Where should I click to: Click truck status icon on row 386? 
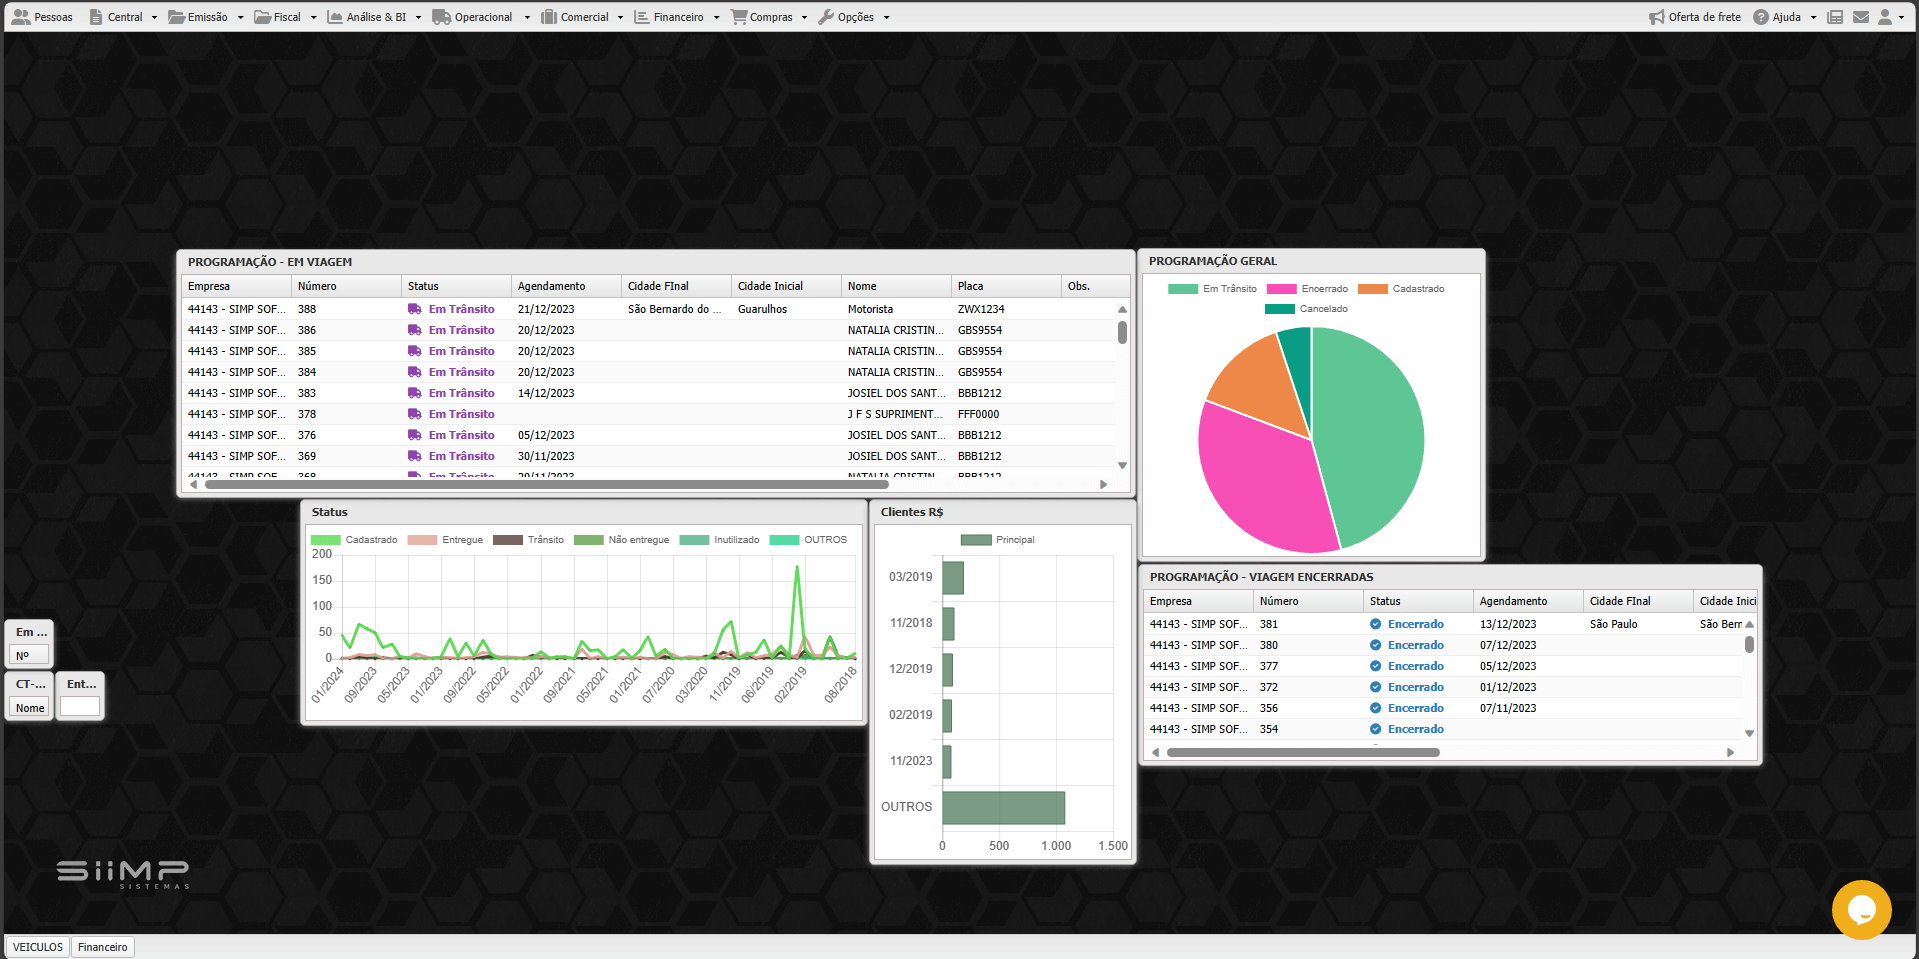(414, 330)
